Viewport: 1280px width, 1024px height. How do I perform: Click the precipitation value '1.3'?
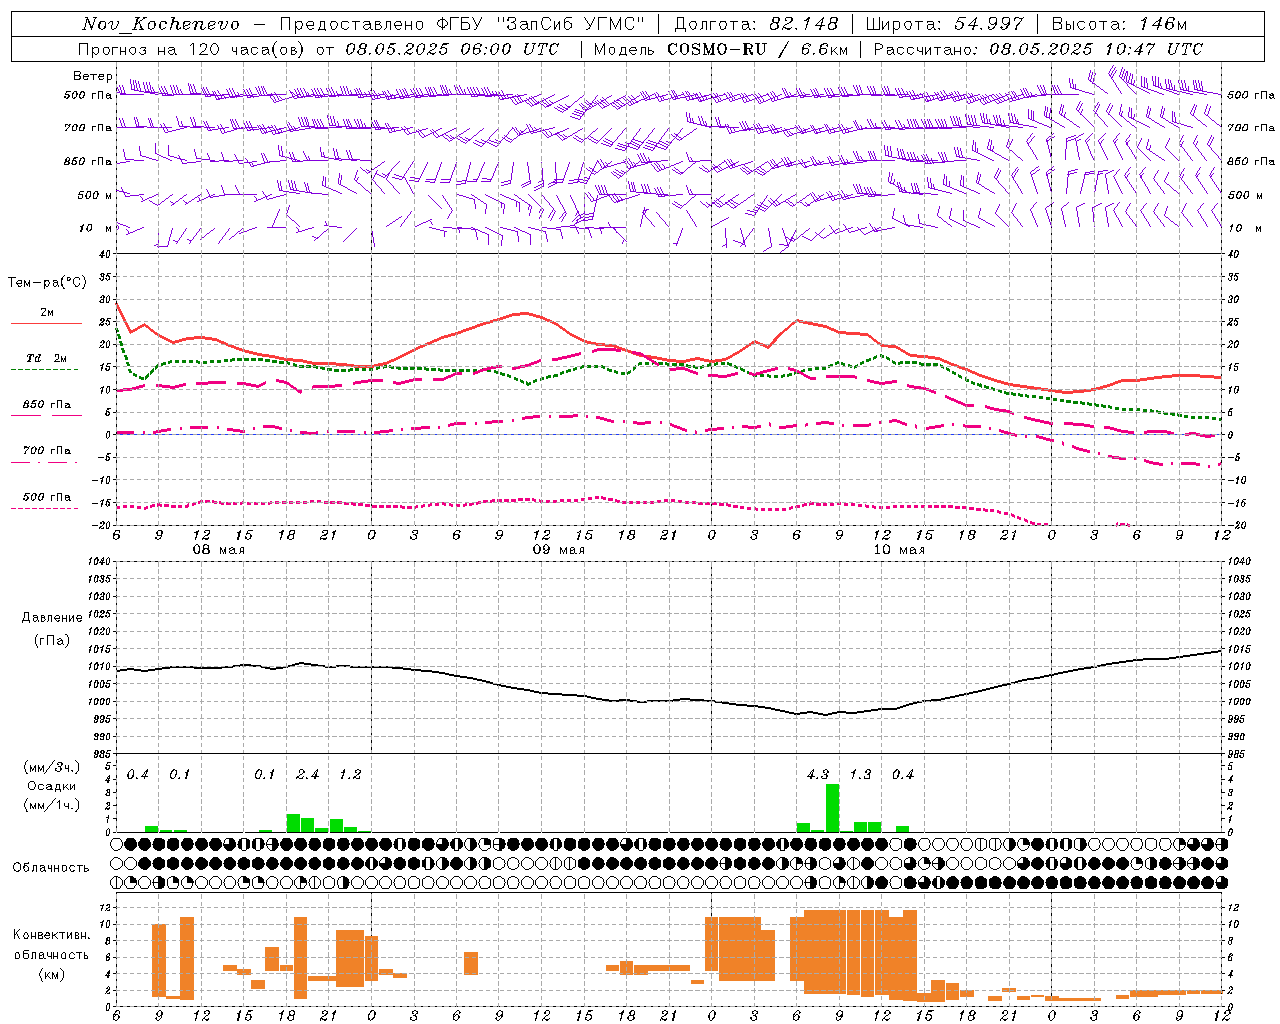(860, 774)
